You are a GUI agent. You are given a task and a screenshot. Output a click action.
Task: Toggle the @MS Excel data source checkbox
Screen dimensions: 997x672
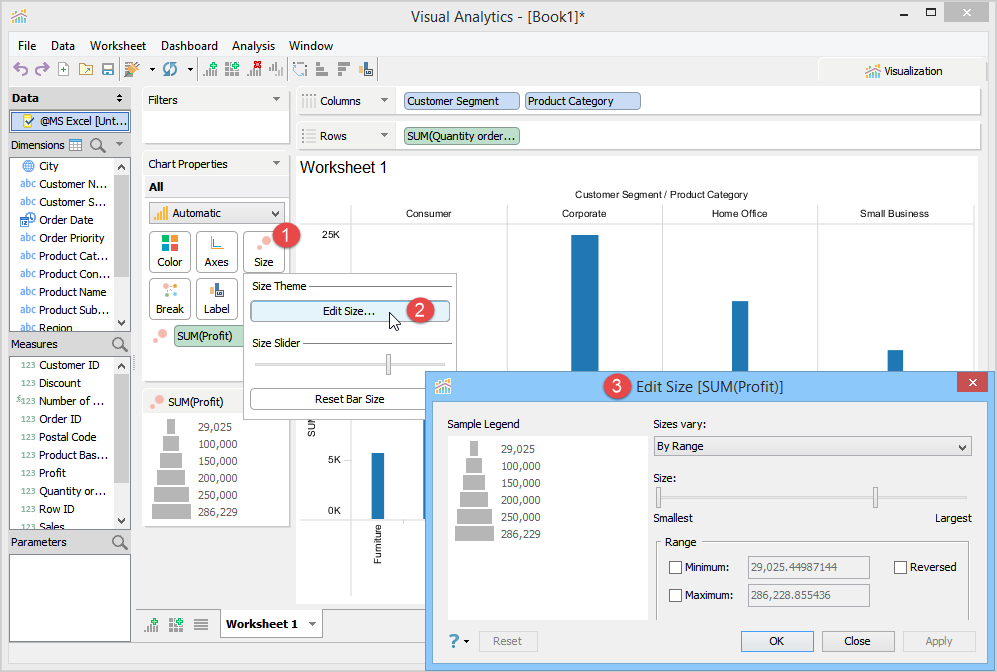pyautogui.click(x=28, y=121)
